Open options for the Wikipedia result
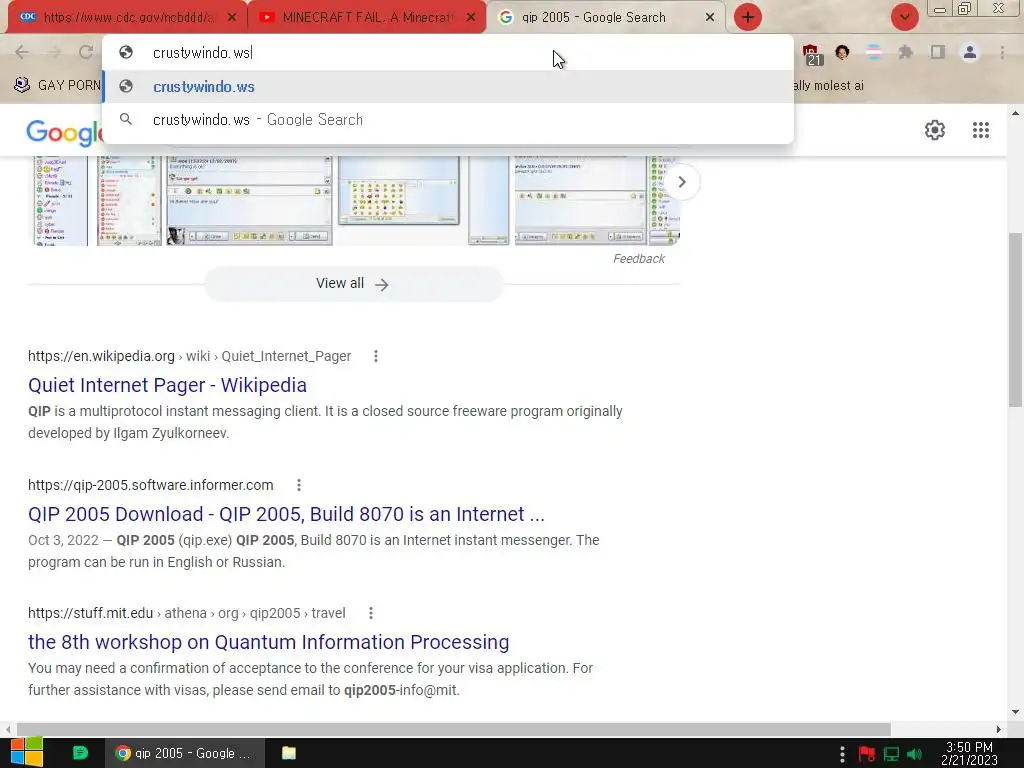 click(x=376, y=356)
